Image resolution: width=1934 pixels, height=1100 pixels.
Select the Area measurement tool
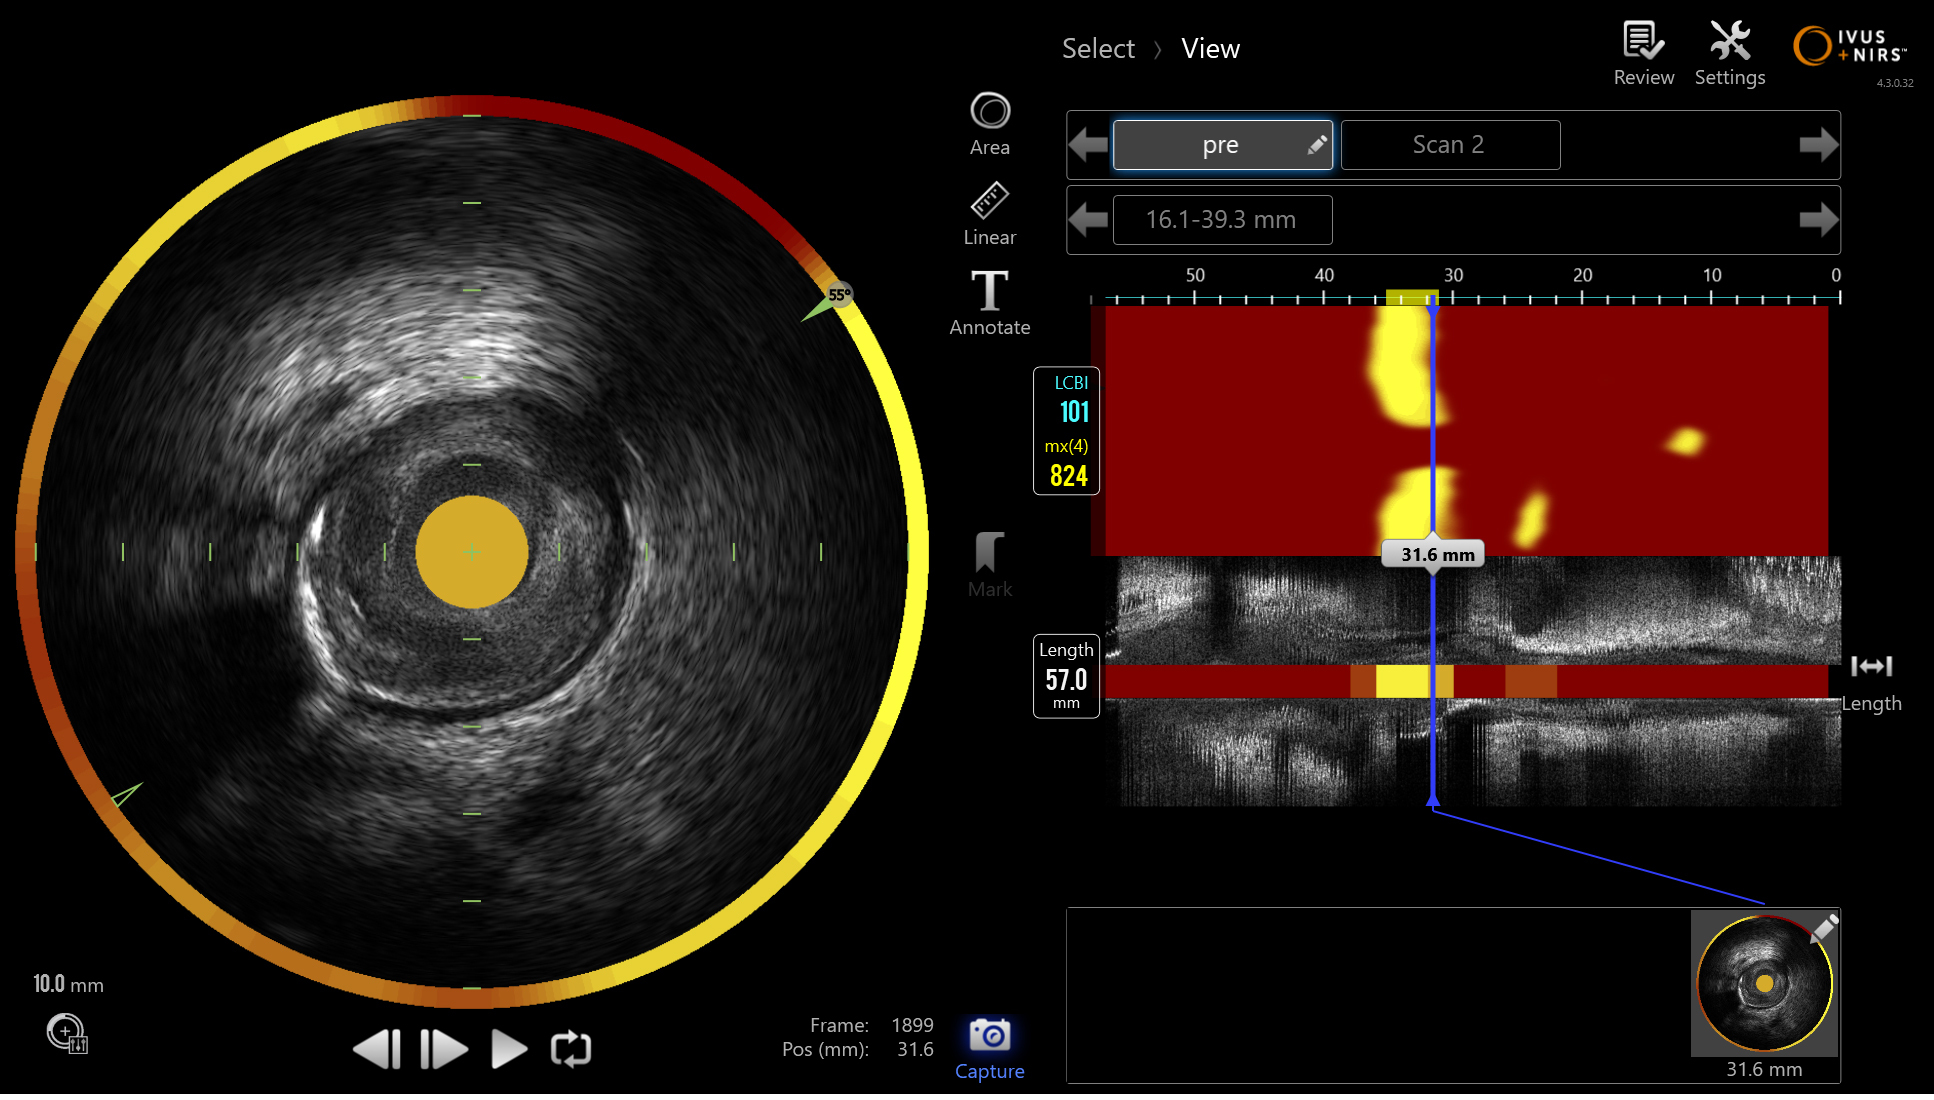(989, 112)
